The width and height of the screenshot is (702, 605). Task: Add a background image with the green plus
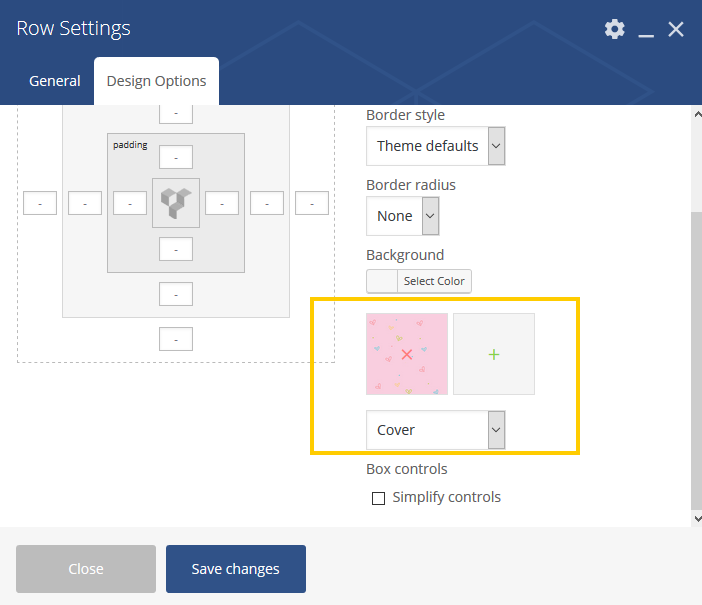(x=494, y=354)
